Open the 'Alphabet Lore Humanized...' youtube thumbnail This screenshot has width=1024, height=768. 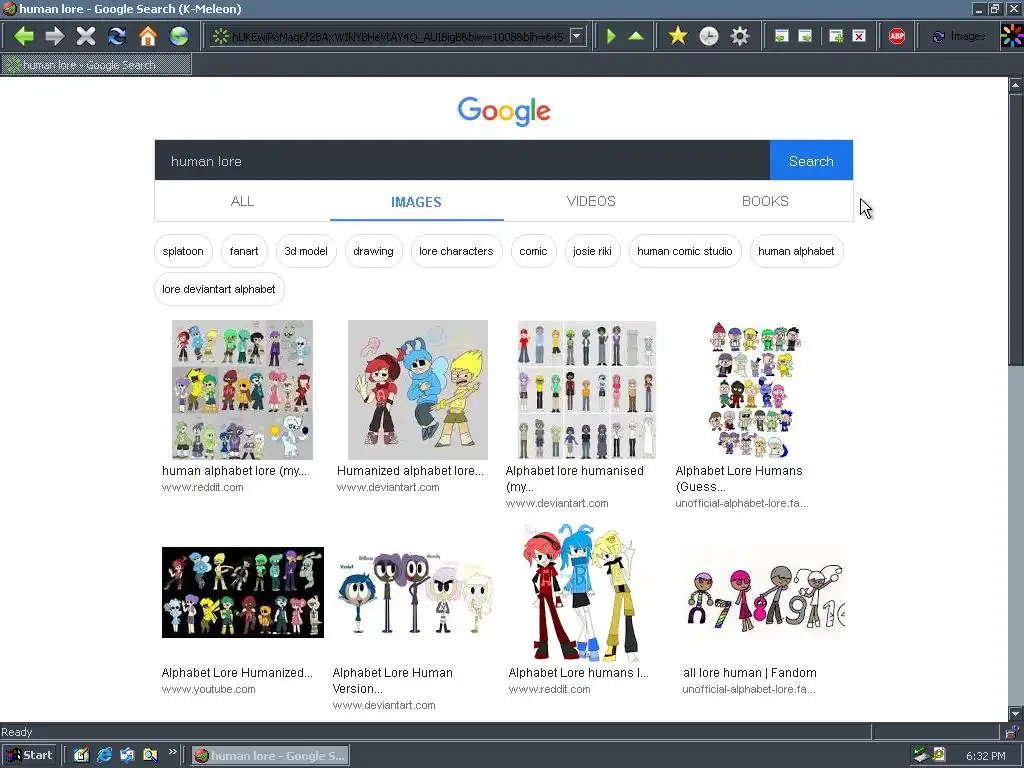pyautogui.click(x=243, y=592)
